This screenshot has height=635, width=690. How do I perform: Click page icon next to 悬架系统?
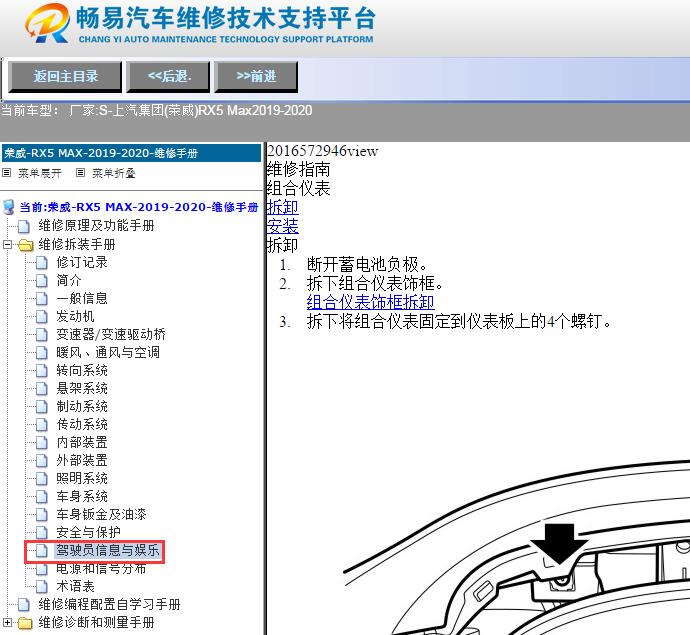pos(42,389)
